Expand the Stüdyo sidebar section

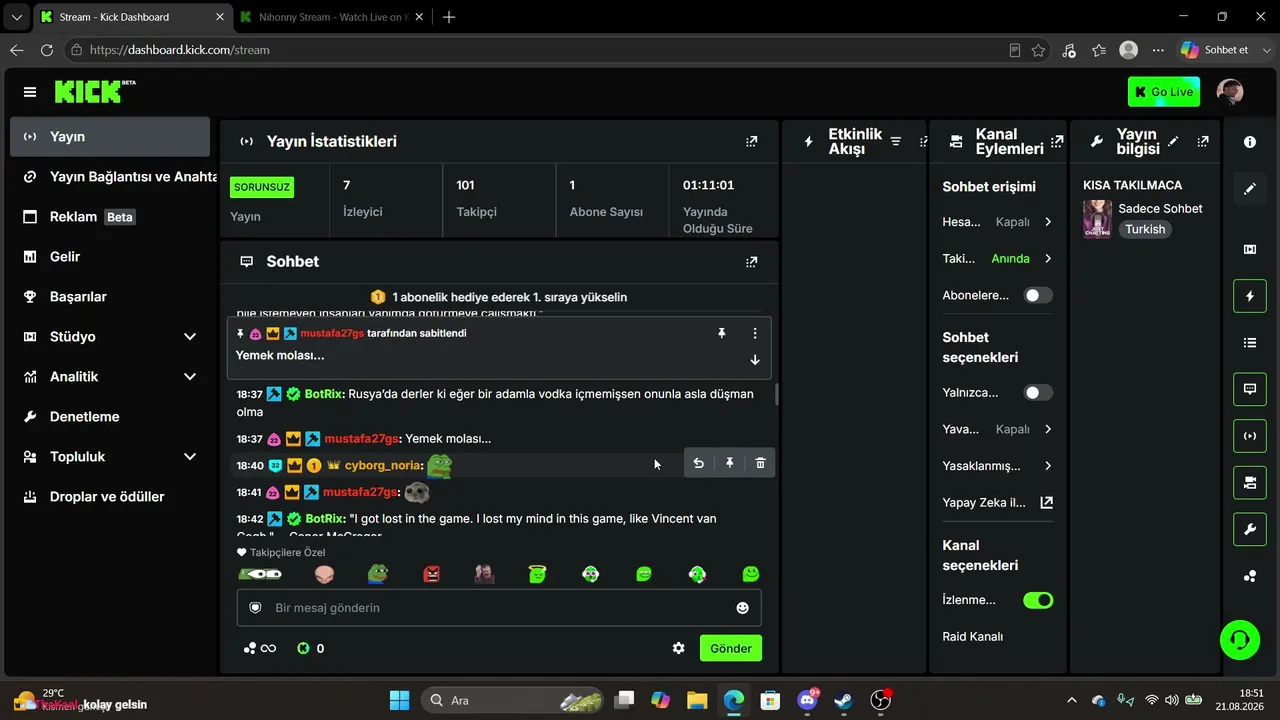[x=190, y=337]
